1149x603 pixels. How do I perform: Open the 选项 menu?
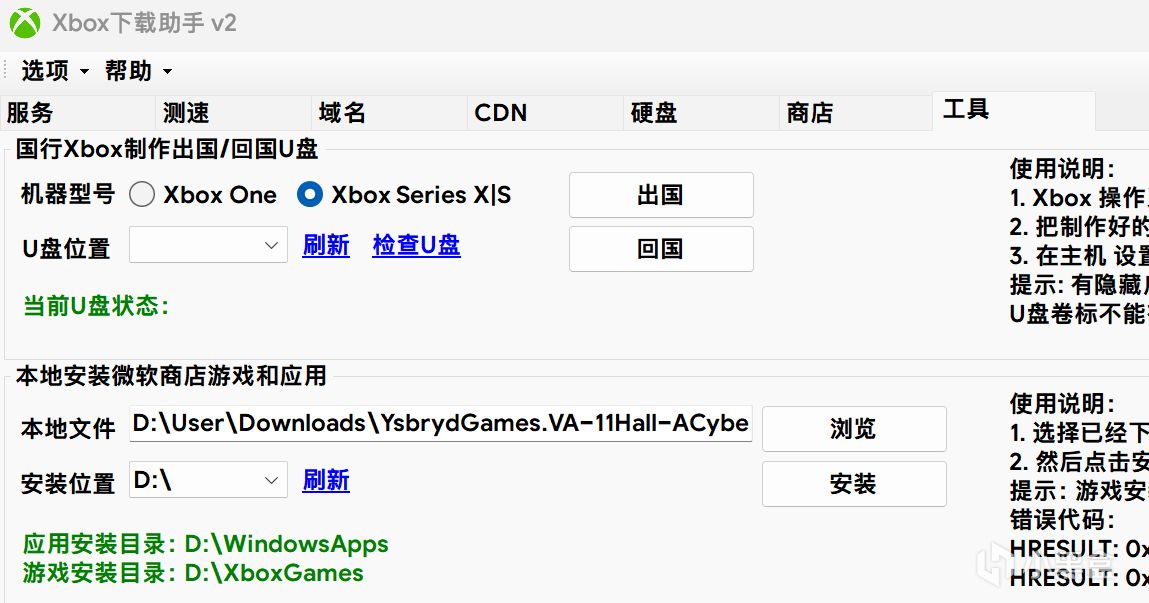click(54, 71)
